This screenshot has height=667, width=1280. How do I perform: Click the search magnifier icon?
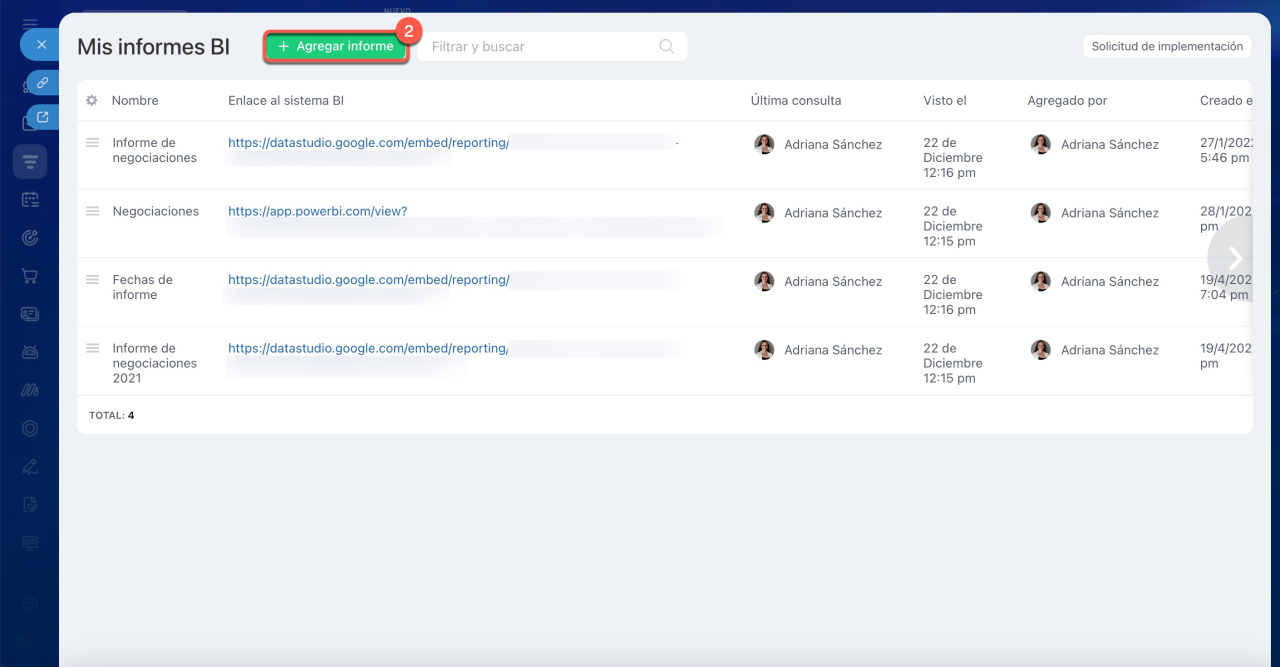667,46
